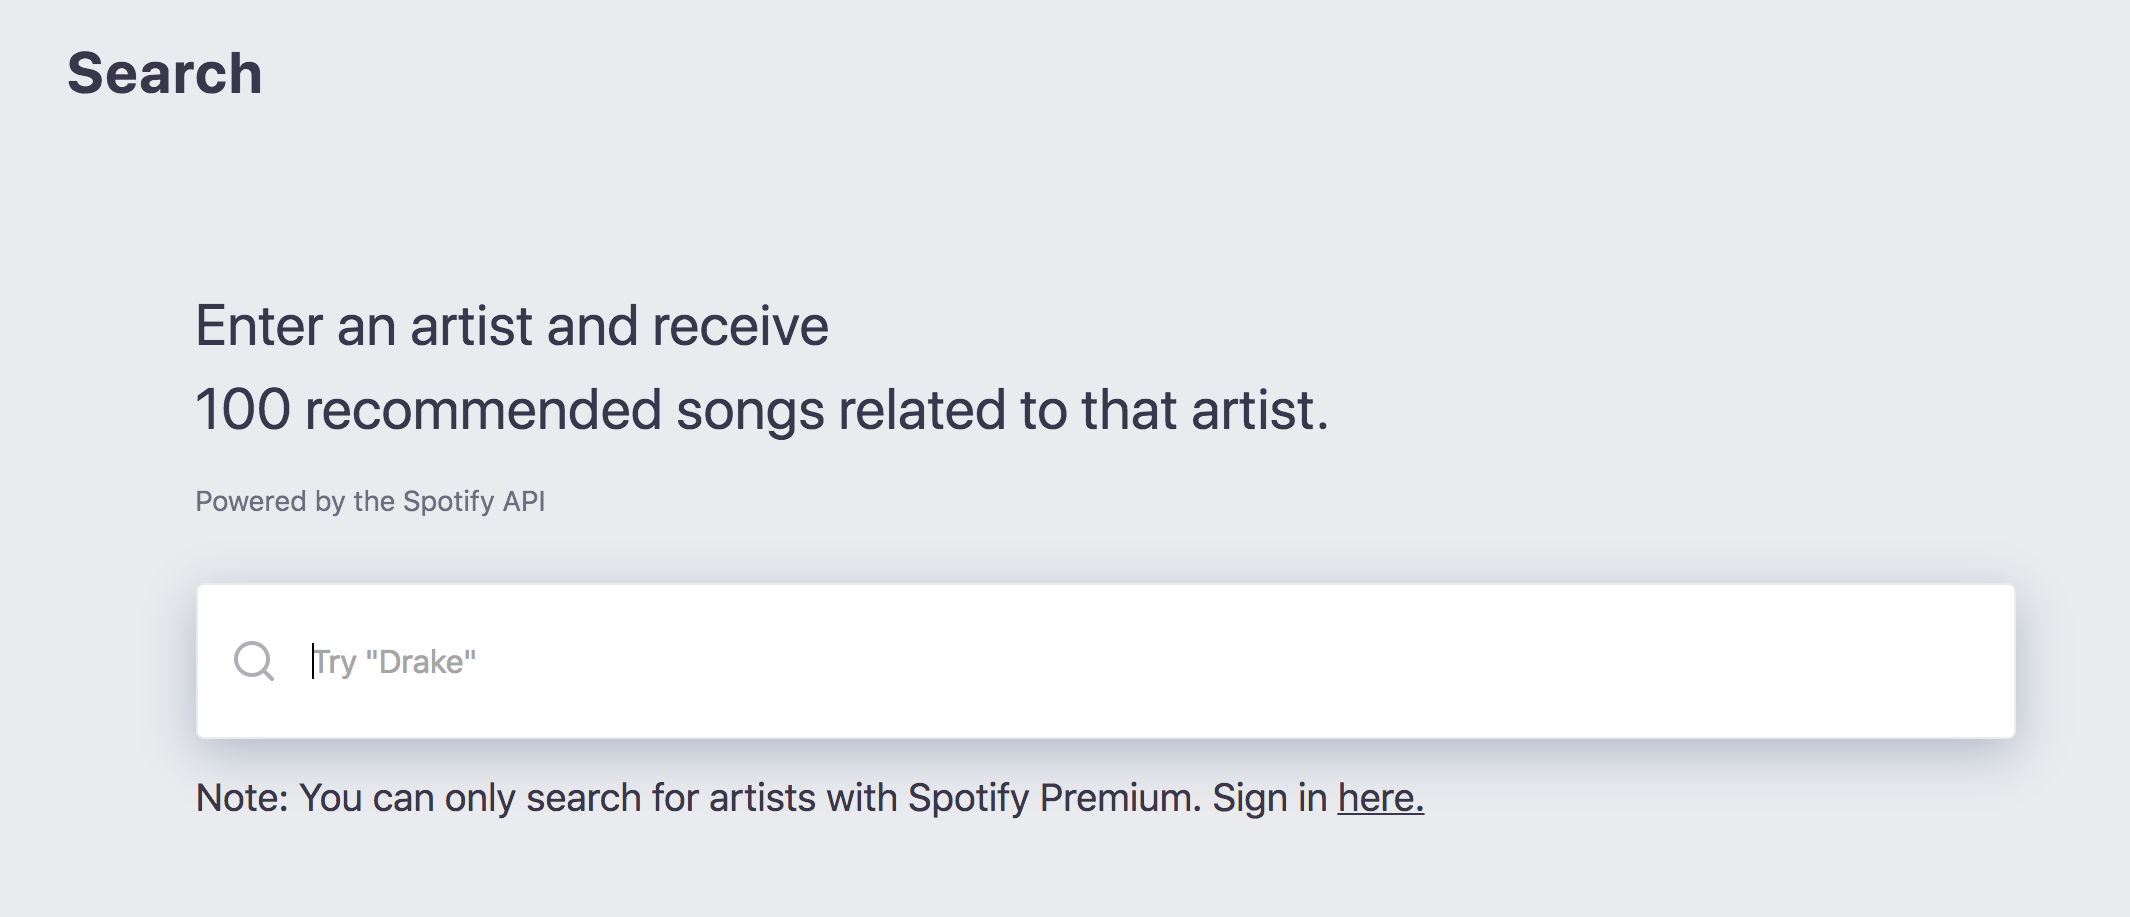Click the "100 recommended songs" headline line

coord(762,410)
